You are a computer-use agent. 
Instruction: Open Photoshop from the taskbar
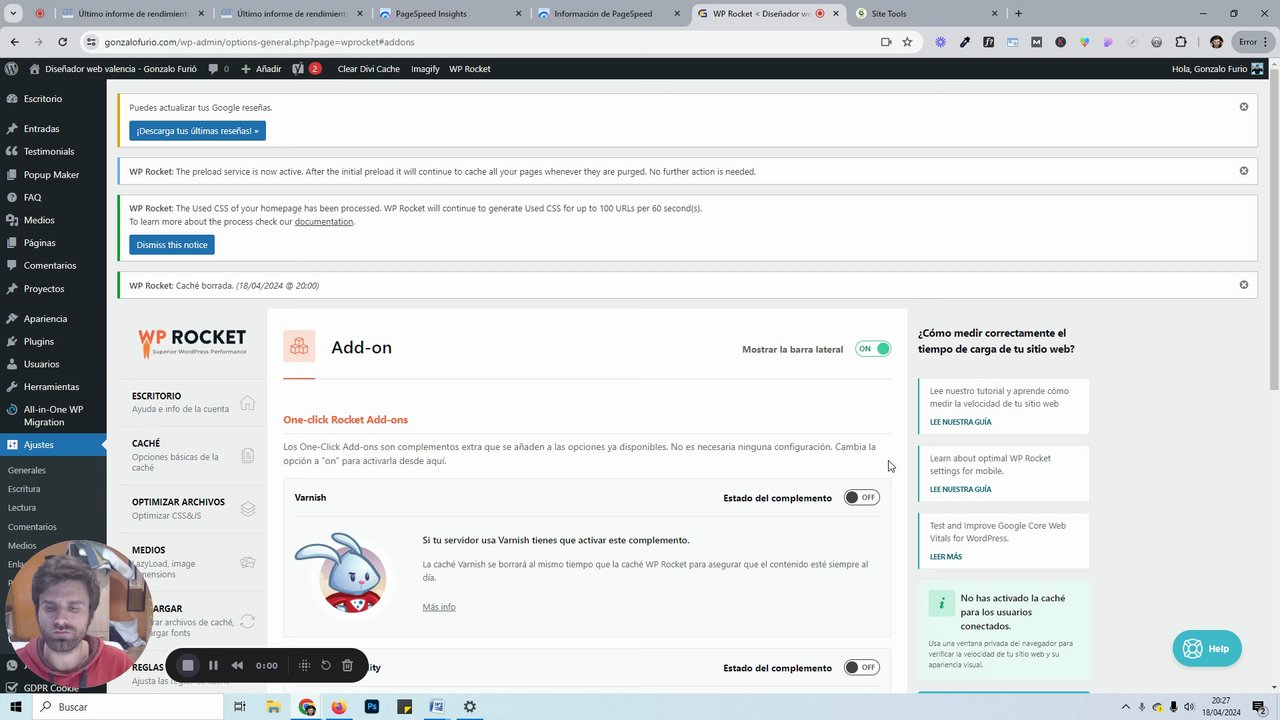pos(371,707)
